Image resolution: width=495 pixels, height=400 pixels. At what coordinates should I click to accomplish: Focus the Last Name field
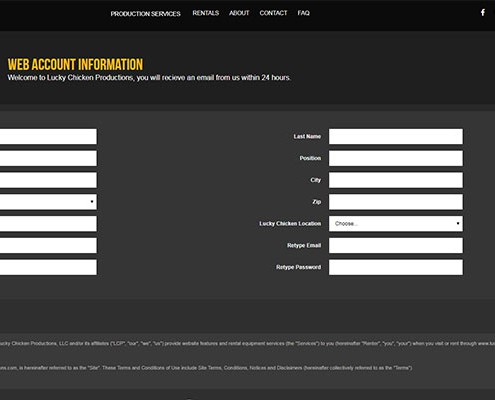(x=396, y=136)
